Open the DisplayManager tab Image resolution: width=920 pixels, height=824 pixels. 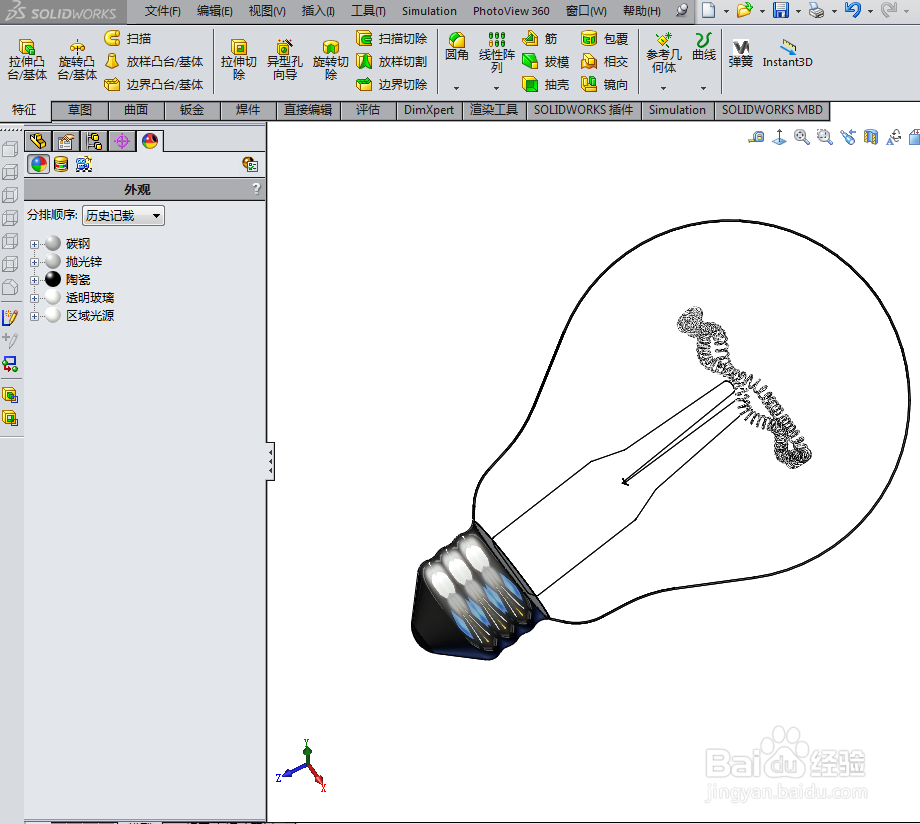150,141
